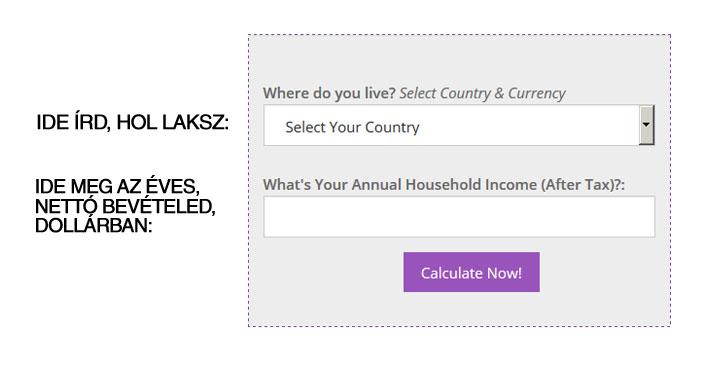Viewport: 705px width, 367px height.
Task: Click the 'IDE ÍRD, HOL LAKSZ:' caption
Action: coord(133,122)
